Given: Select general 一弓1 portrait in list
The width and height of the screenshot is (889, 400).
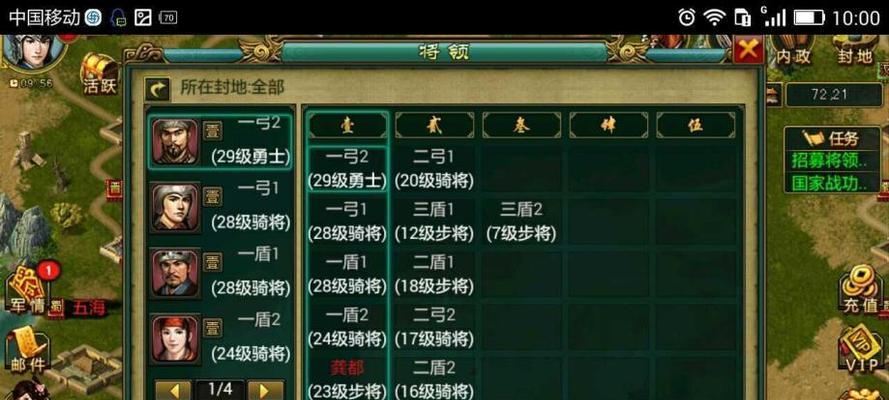Looking at the screenshot, I should point(176,207).
